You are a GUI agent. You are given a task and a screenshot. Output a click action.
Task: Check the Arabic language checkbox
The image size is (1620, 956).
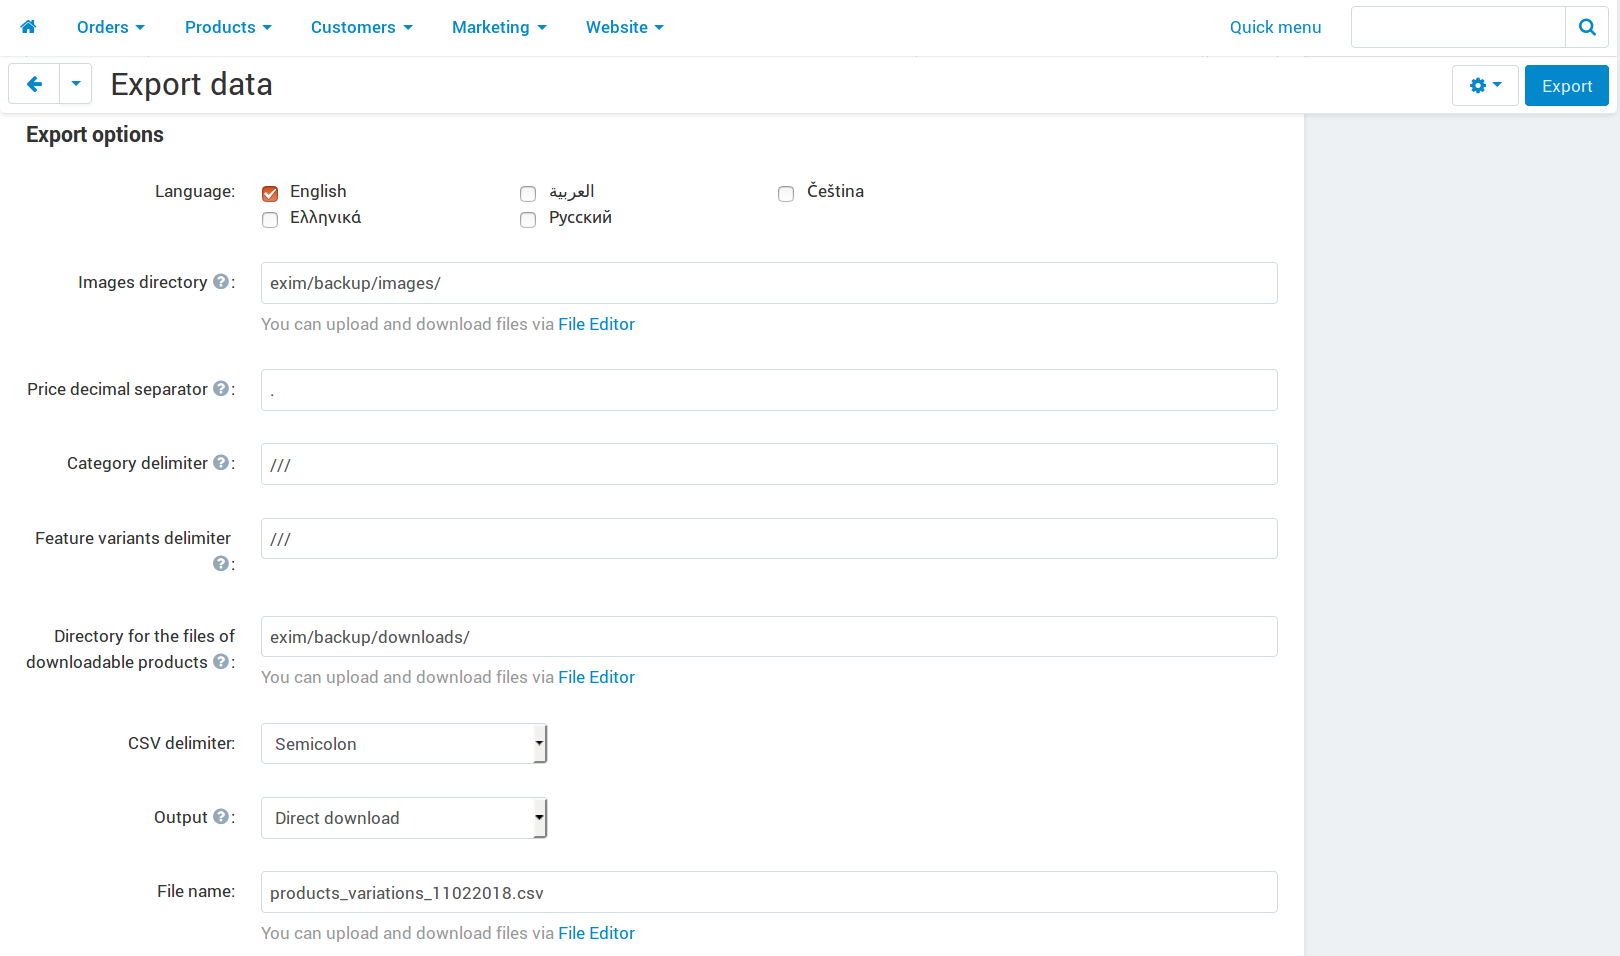pyautogui.click(x=528, y=193)
